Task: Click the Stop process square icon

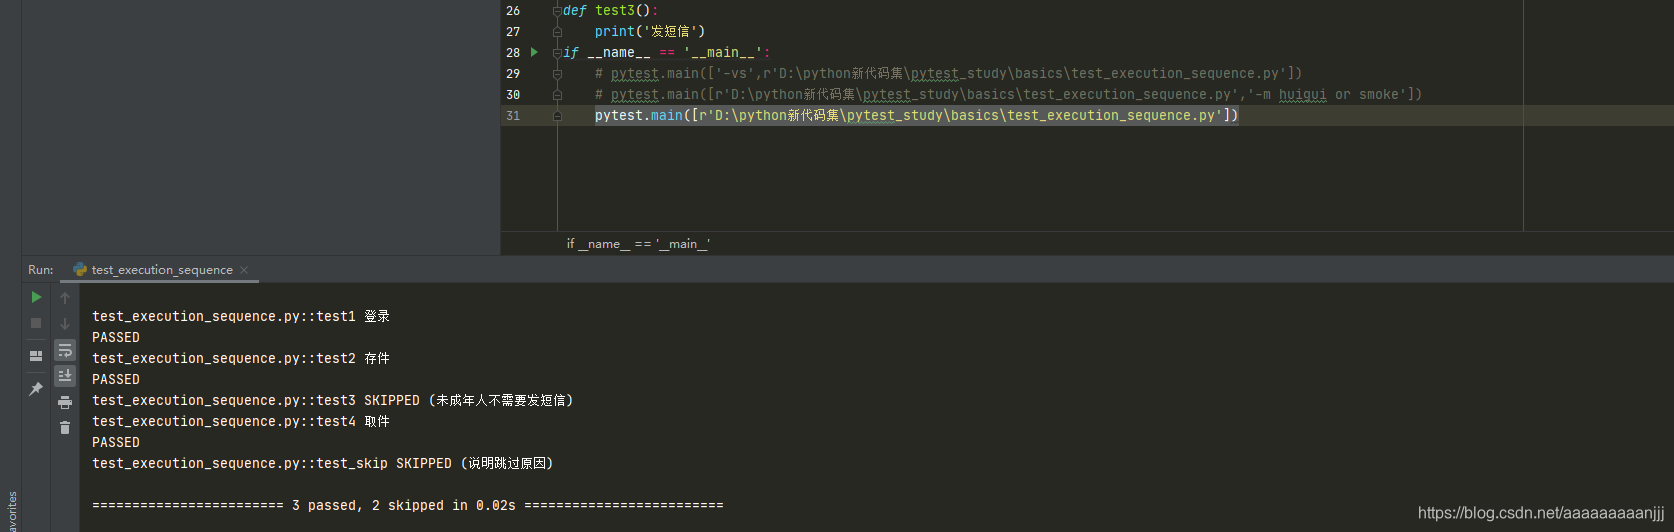Action: click(x=36, y=323)
